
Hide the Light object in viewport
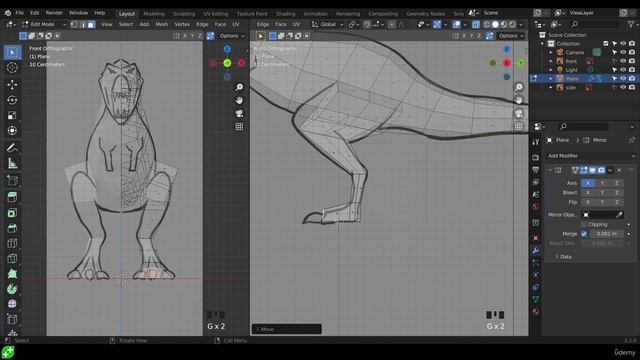click(623, 70)
